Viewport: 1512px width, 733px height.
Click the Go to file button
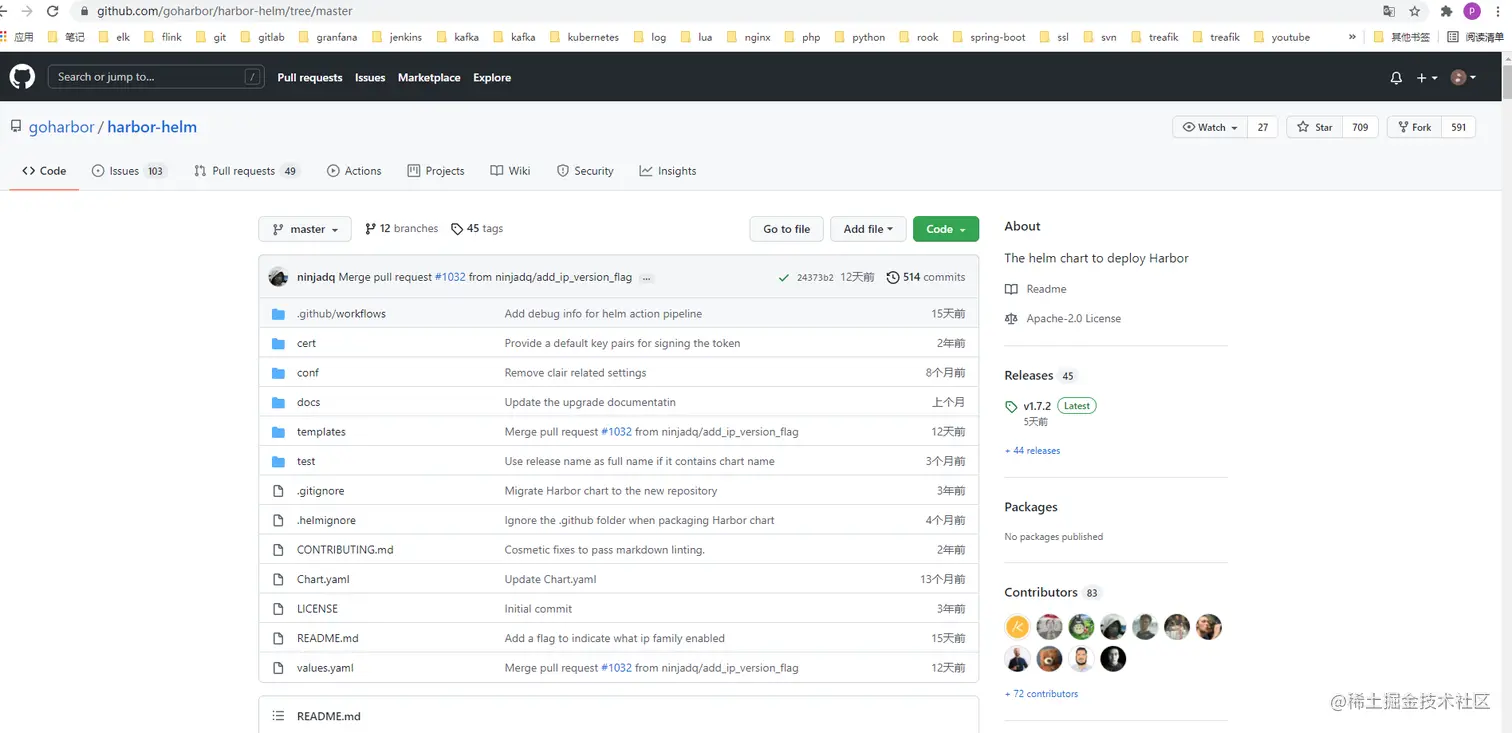[787, 229]
